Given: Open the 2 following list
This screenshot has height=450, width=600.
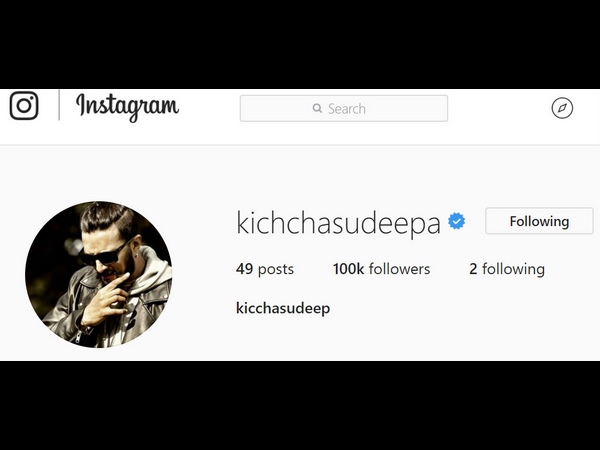Looking at the screenshot, I should click(x=507, y=269).
